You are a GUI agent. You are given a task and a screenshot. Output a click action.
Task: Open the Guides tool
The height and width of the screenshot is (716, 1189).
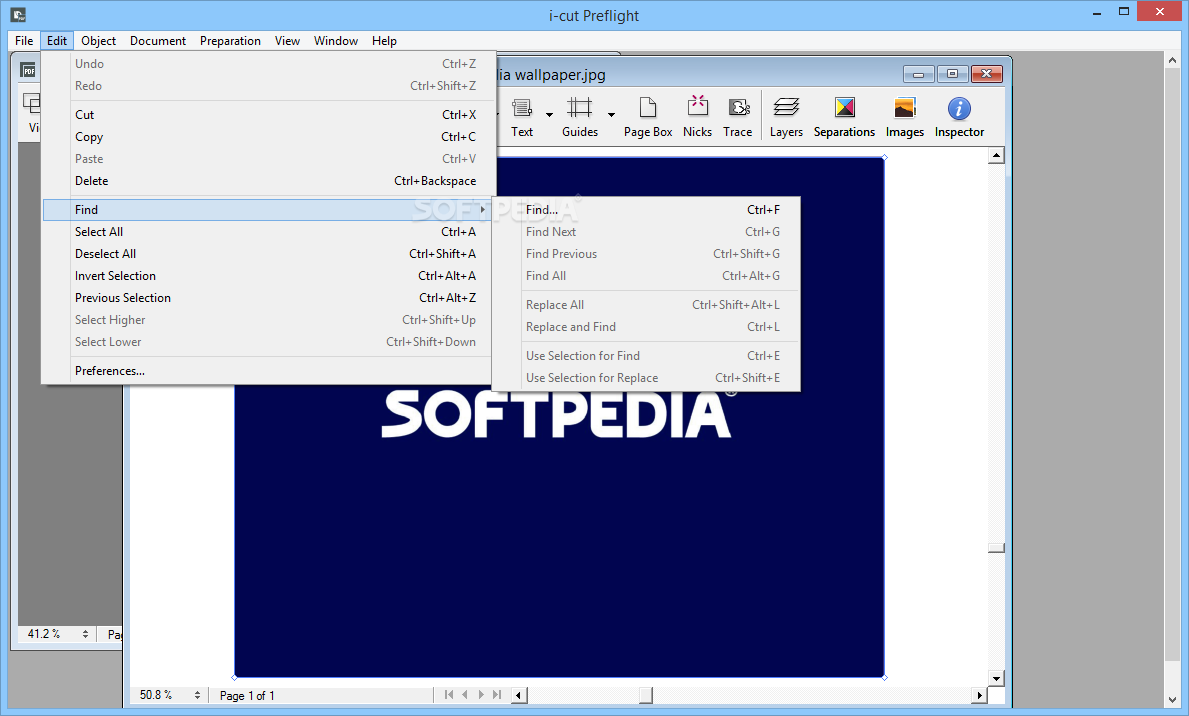click(579, 117)
